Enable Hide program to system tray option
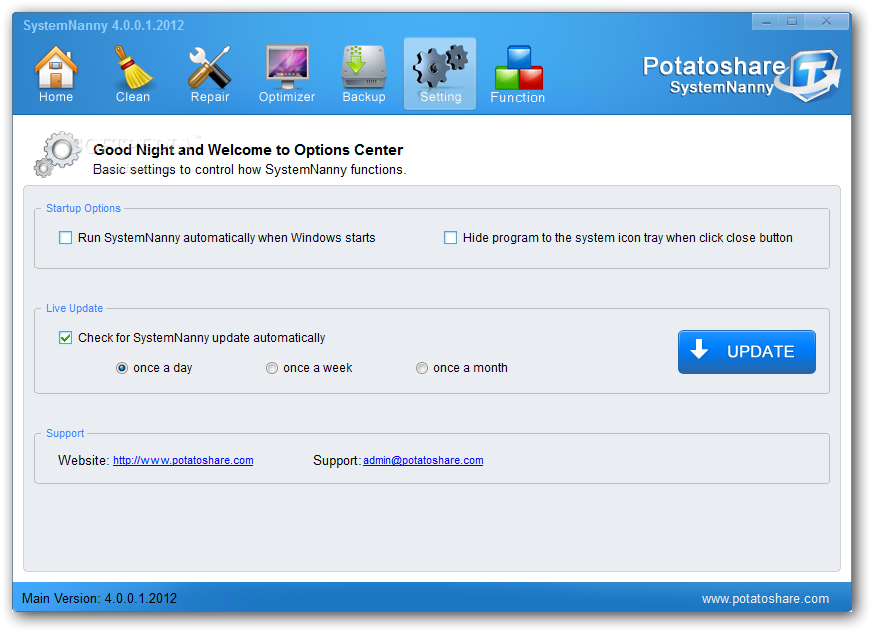Viewport: 872px width, 632px height. point(450,238)
